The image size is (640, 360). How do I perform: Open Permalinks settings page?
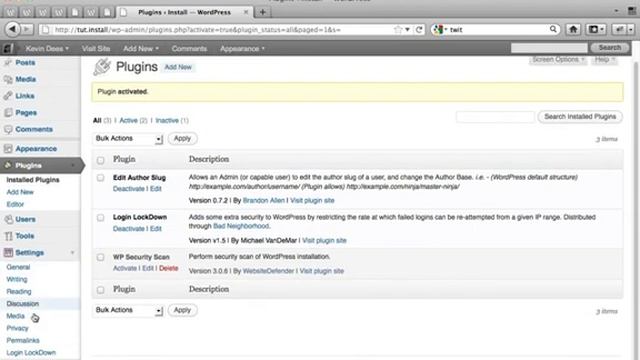pyautogui.click(x=23, y=340)
